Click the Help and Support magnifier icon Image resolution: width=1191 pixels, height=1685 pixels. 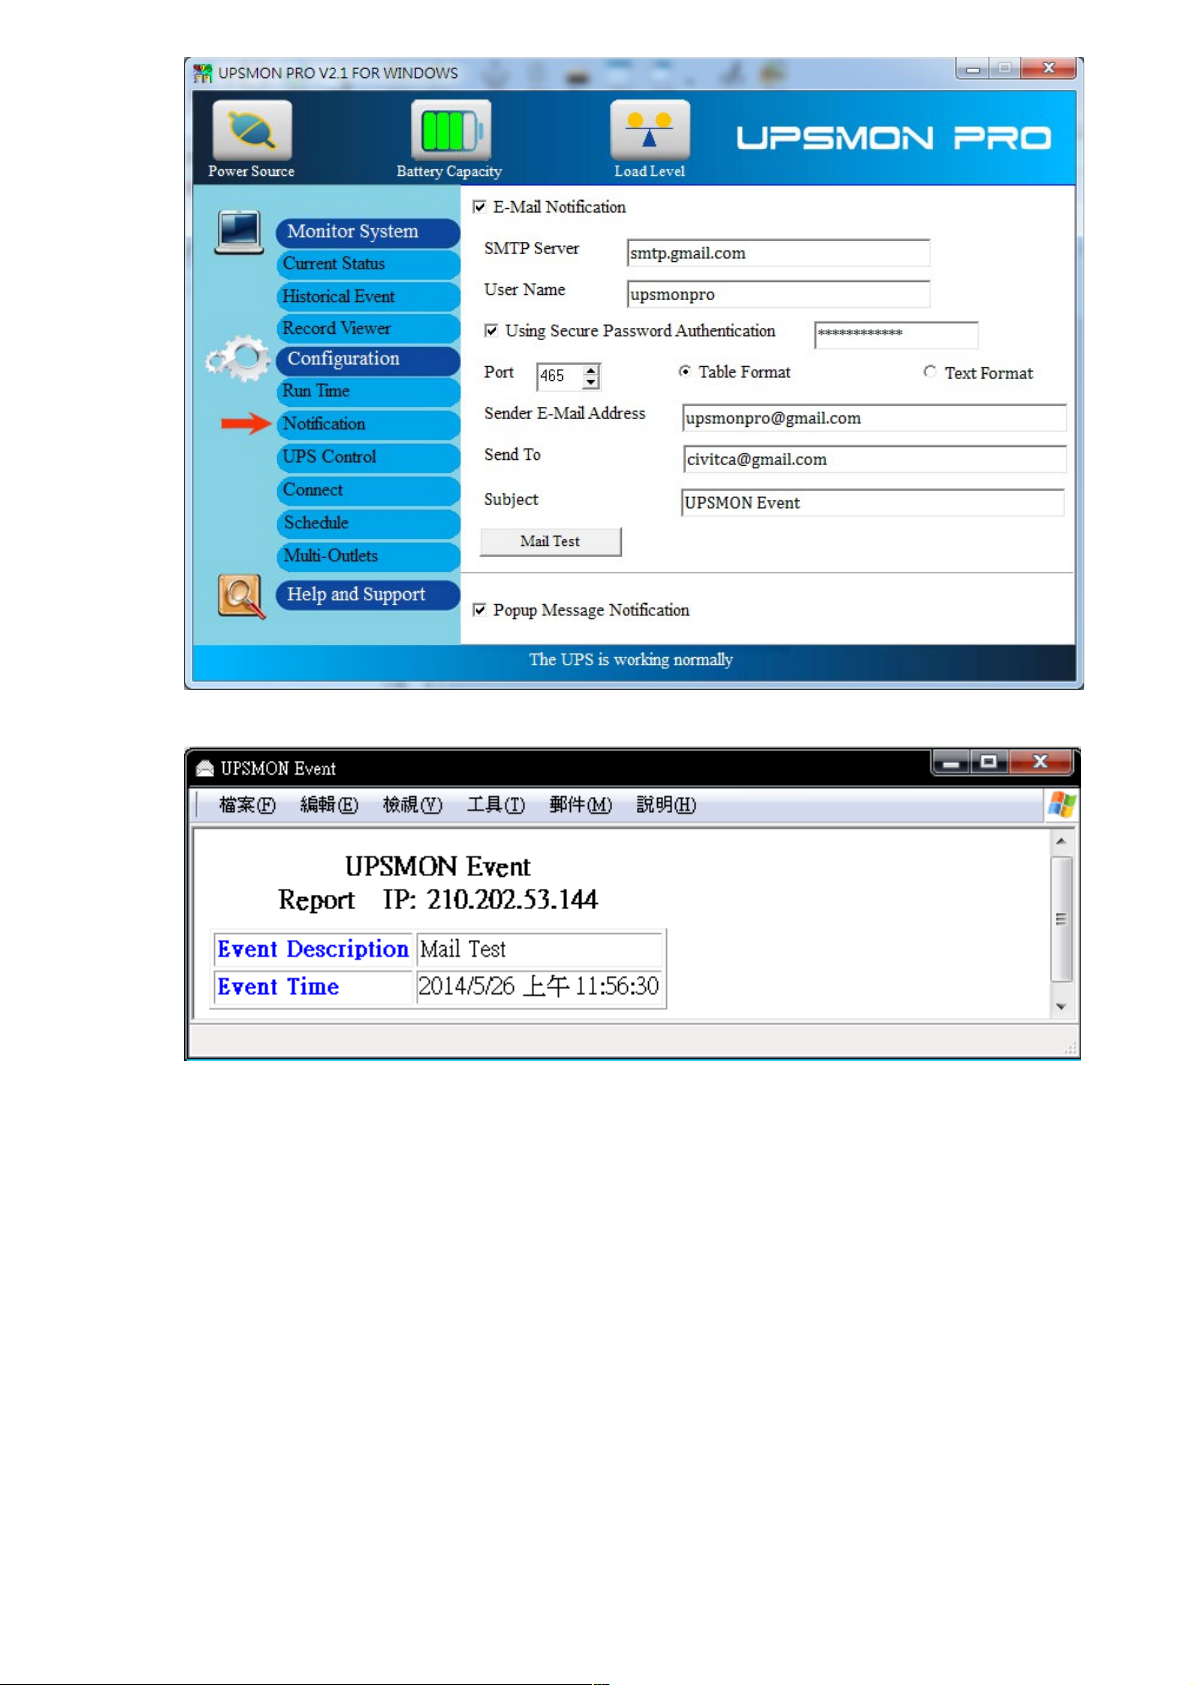(x=241, y=596)
